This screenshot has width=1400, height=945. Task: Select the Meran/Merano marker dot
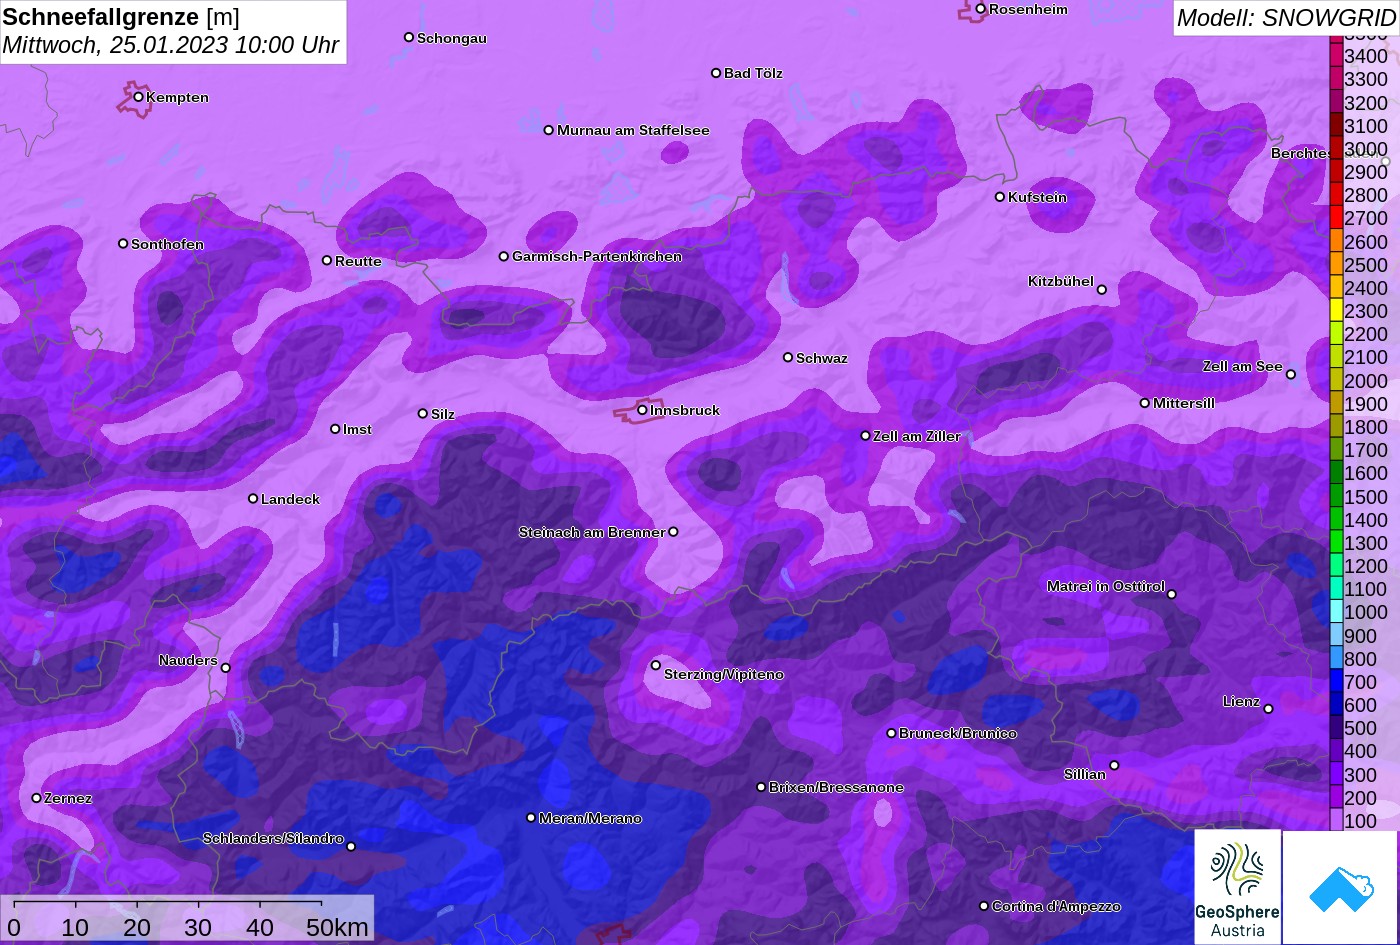[531, 818]
